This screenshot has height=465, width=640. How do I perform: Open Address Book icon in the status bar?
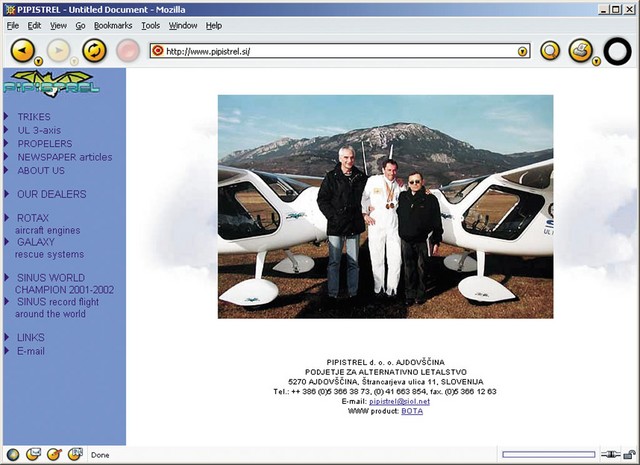pos(75,454)
